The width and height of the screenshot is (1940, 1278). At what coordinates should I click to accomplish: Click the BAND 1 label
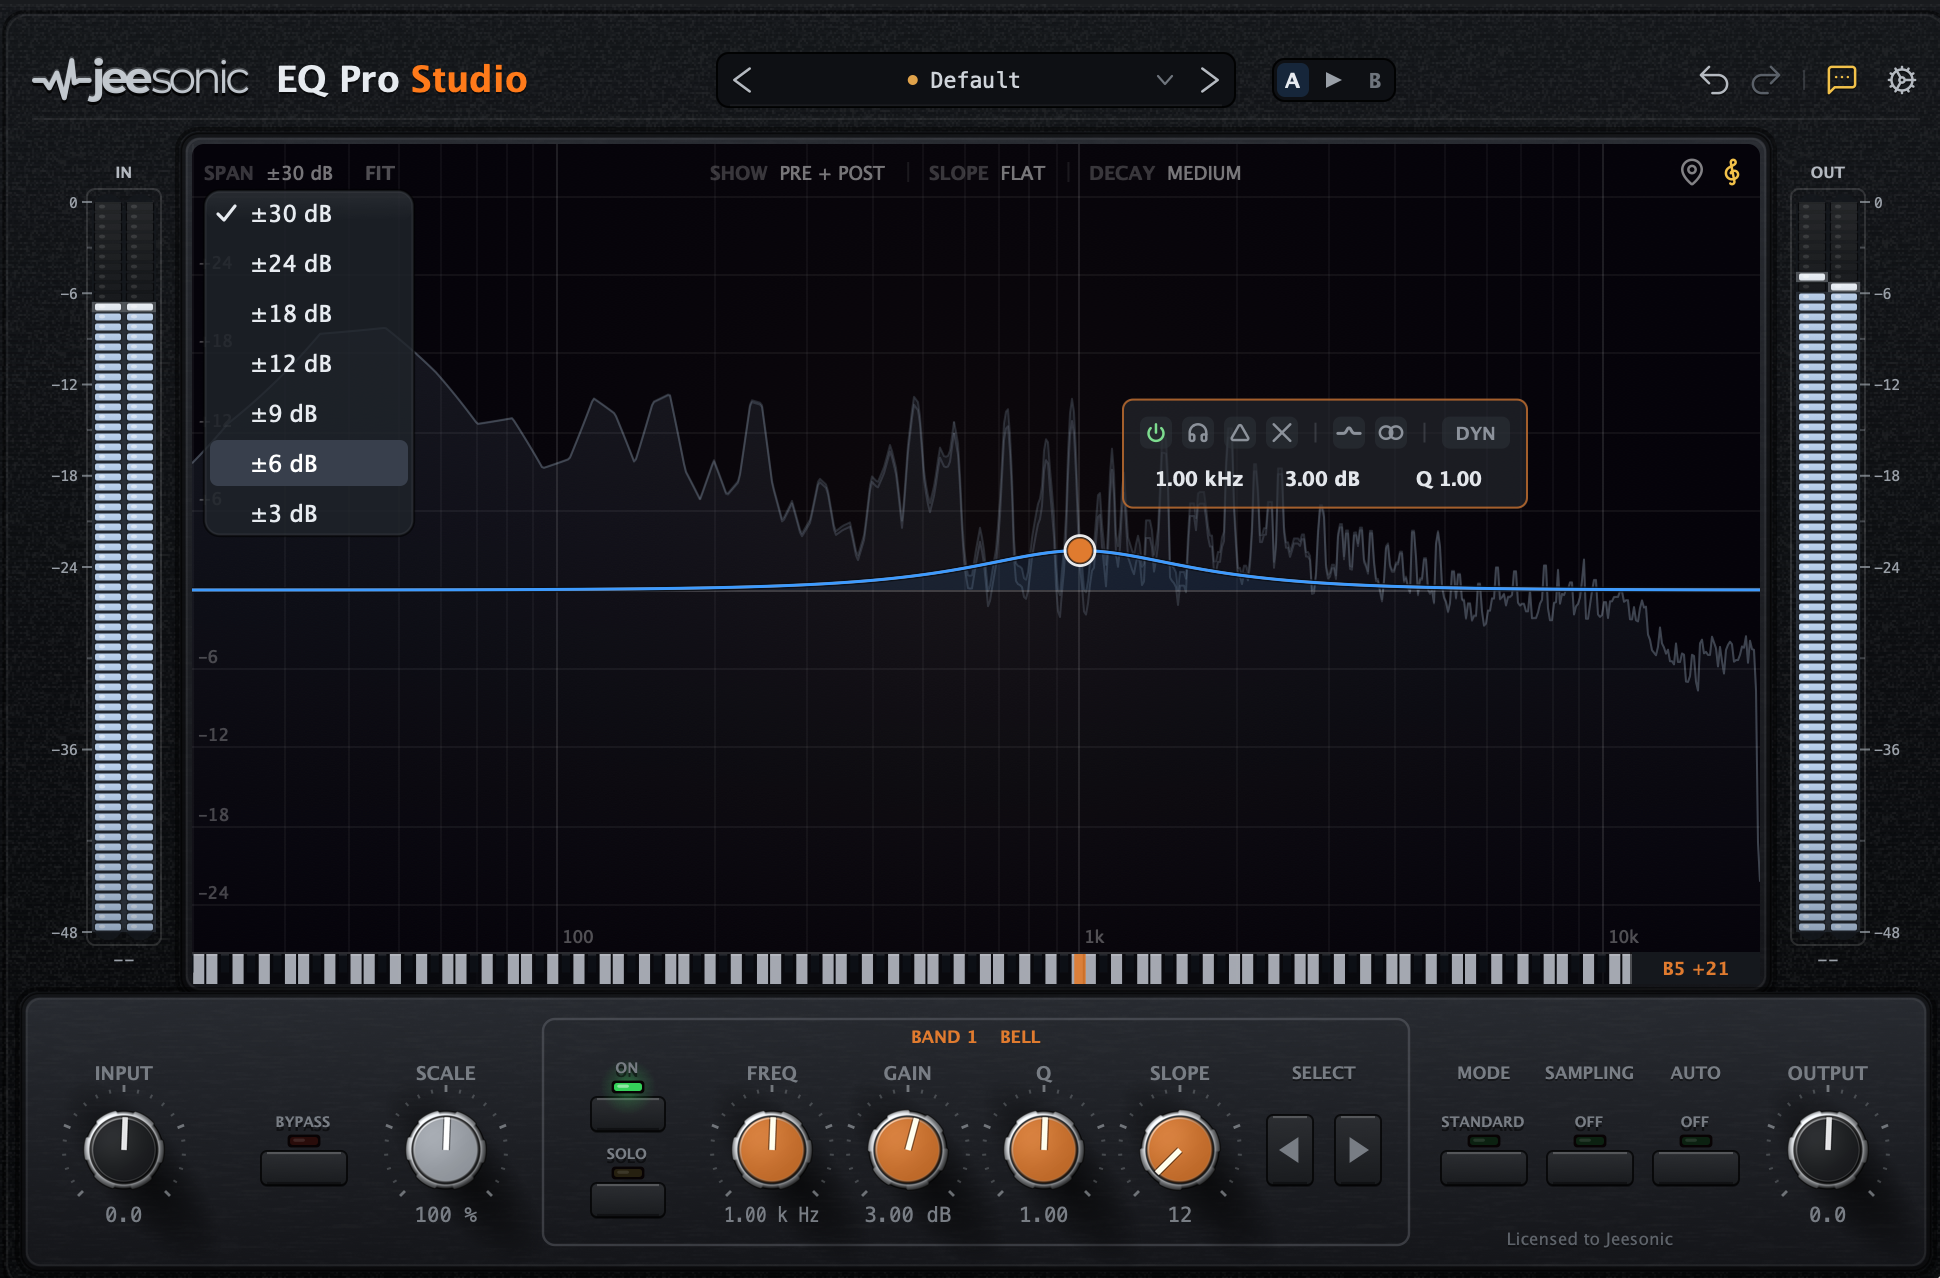(x=943, y=1037)
